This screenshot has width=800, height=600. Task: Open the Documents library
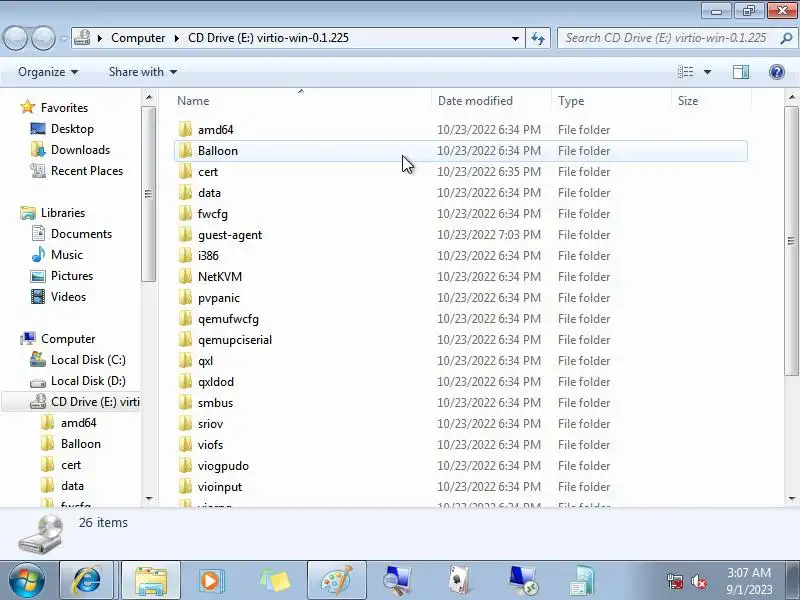[81, 234]
